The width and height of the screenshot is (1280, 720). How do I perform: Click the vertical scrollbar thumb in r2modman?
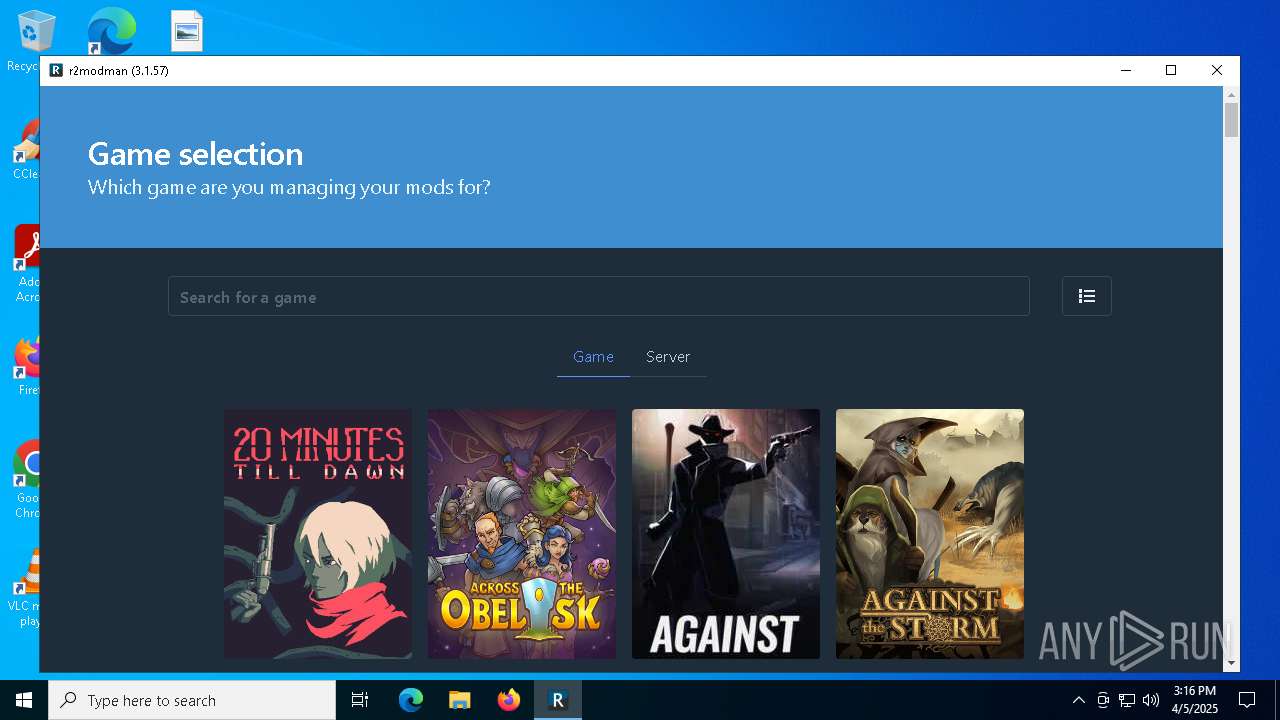pos(1231,120)
